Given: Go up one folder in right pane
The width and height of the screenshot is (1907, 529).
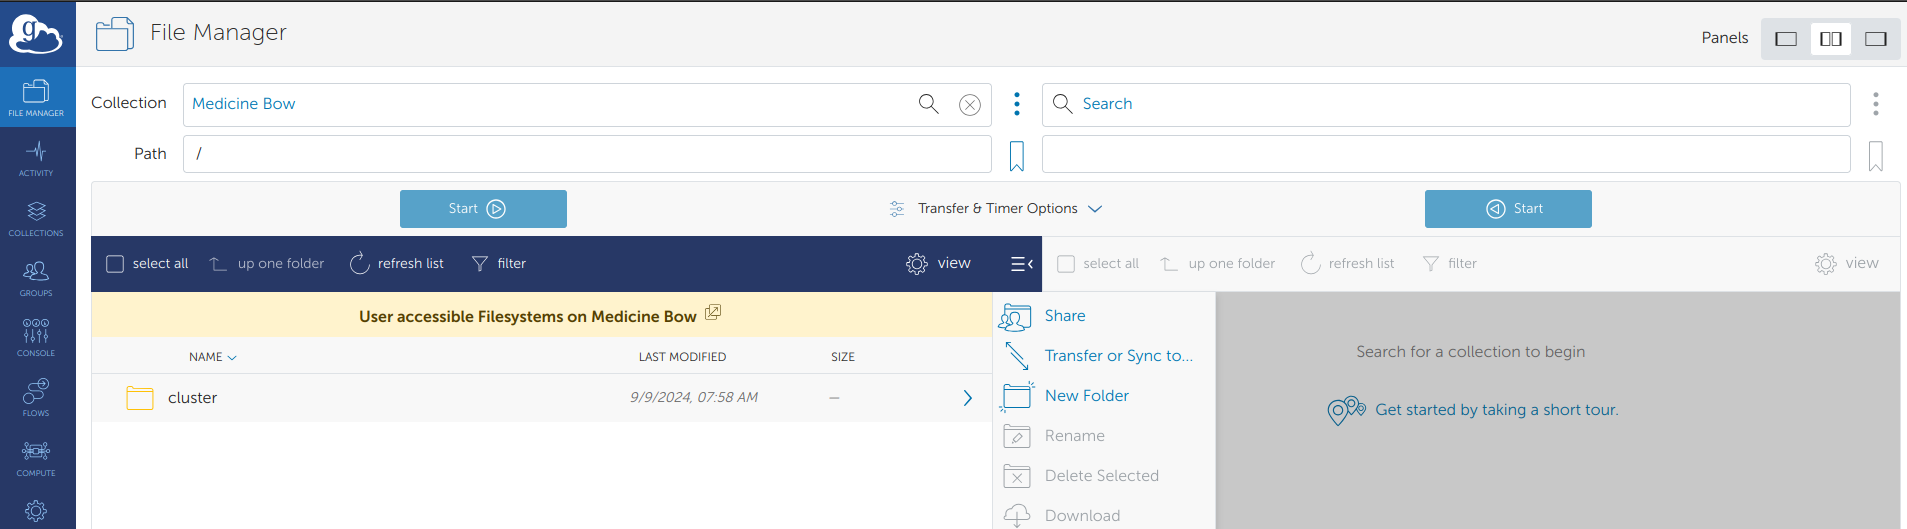Looking at the screenshot, I should 1218,264.
